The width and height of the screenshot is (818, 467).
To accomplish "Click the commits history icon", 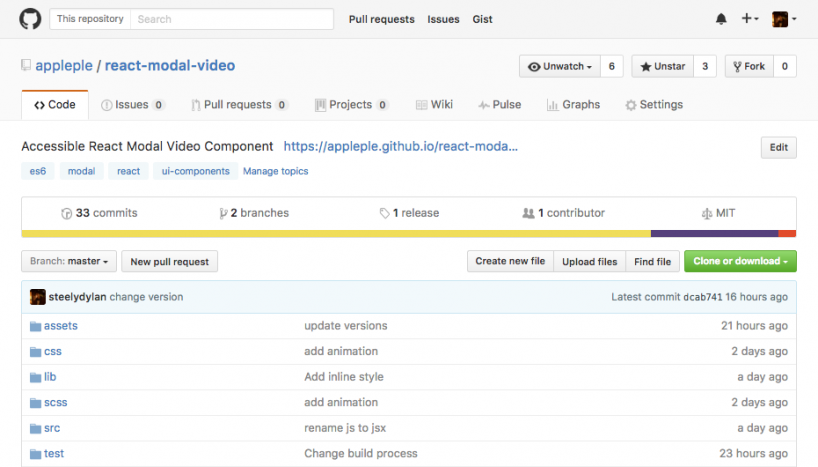I will (x=67, y=213).
